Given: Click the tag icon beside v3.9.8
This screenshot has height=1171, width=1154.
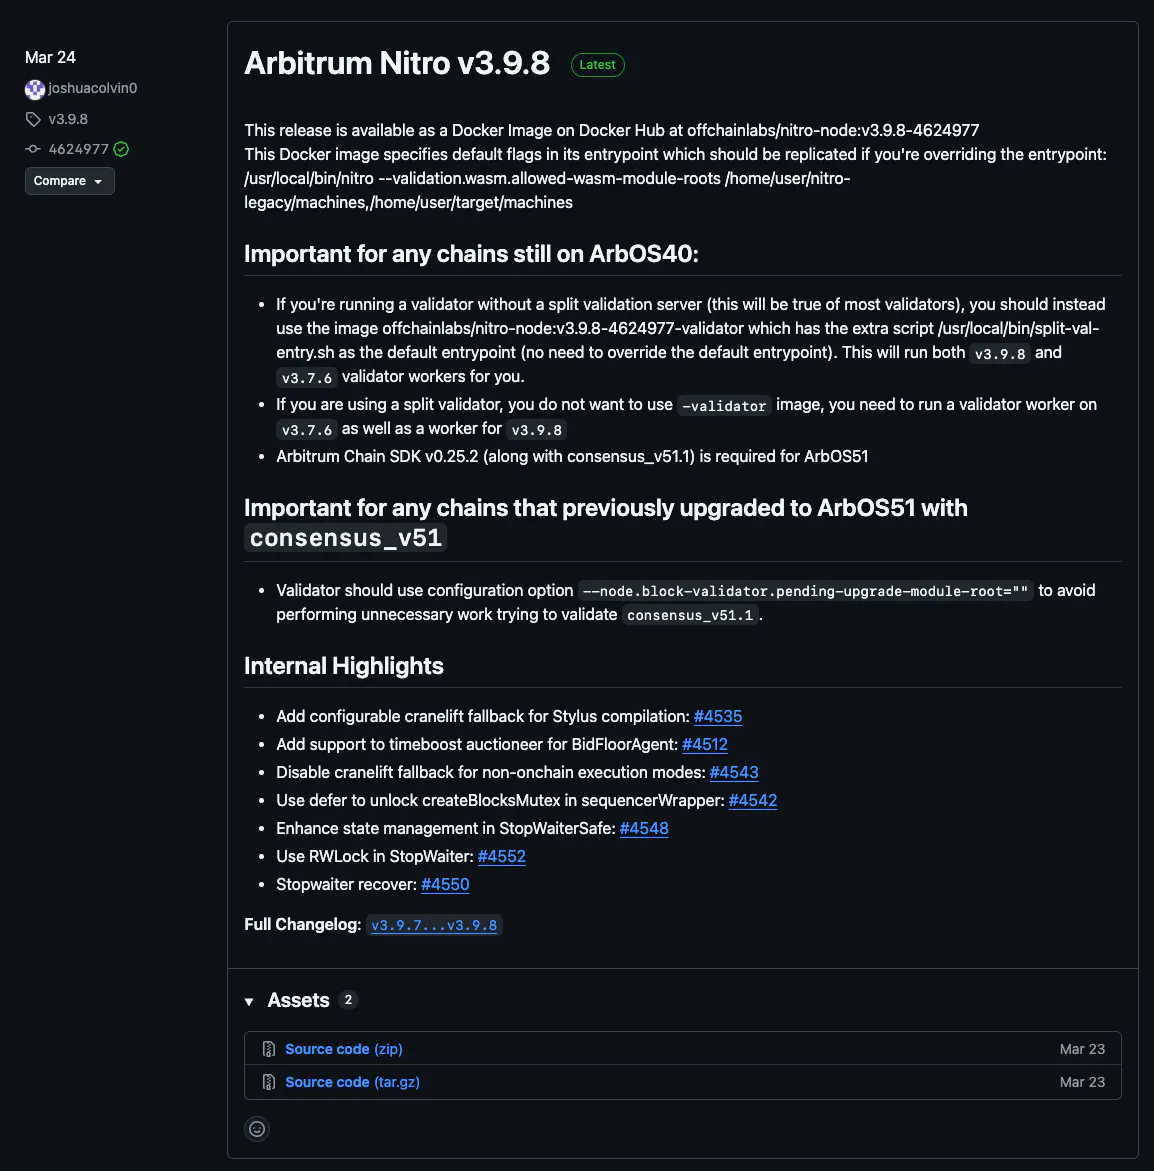Looking at the screenshot, I should tap(33, 119).
